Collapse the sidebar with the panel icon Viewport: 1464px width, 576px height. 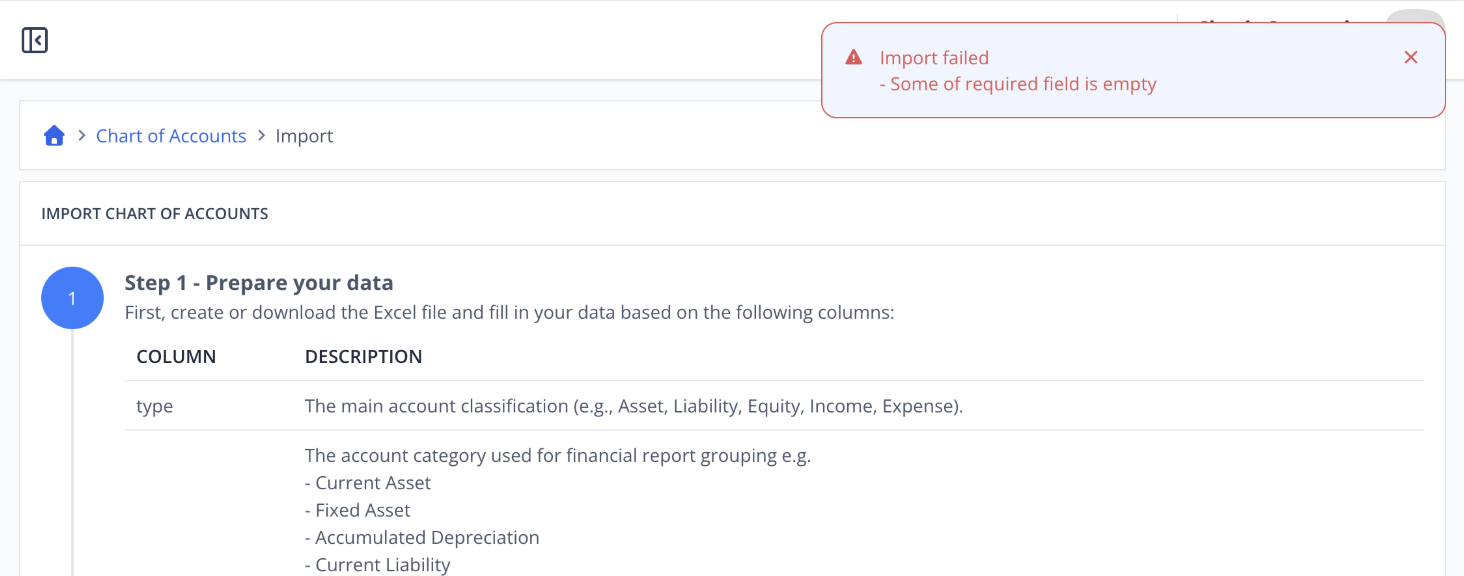click(35, 40)
